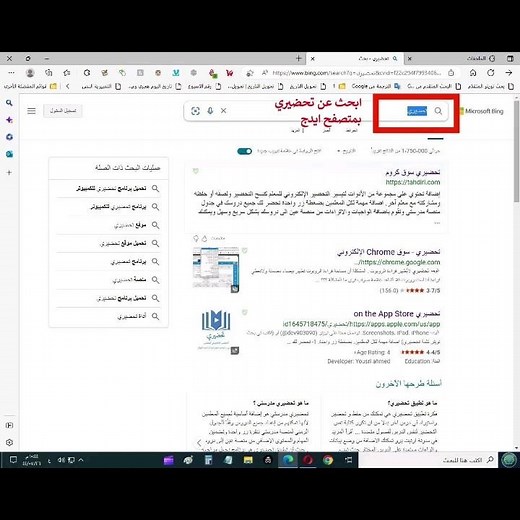Open the Google Translate bookmark
The height and width of the screenshot is (520, 520).
coord(375,86)
